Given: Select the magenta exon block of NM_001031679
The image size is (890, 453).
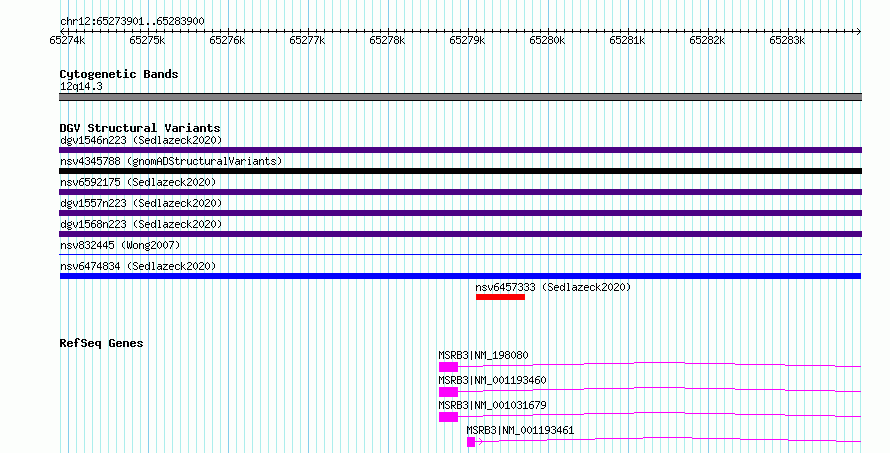Looking at the screenshot, I should coord(448,417).
